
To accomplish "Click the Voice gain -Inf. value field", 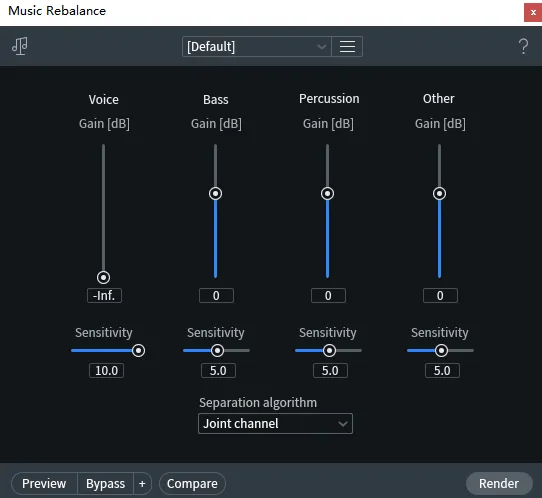I will (104, 295).
